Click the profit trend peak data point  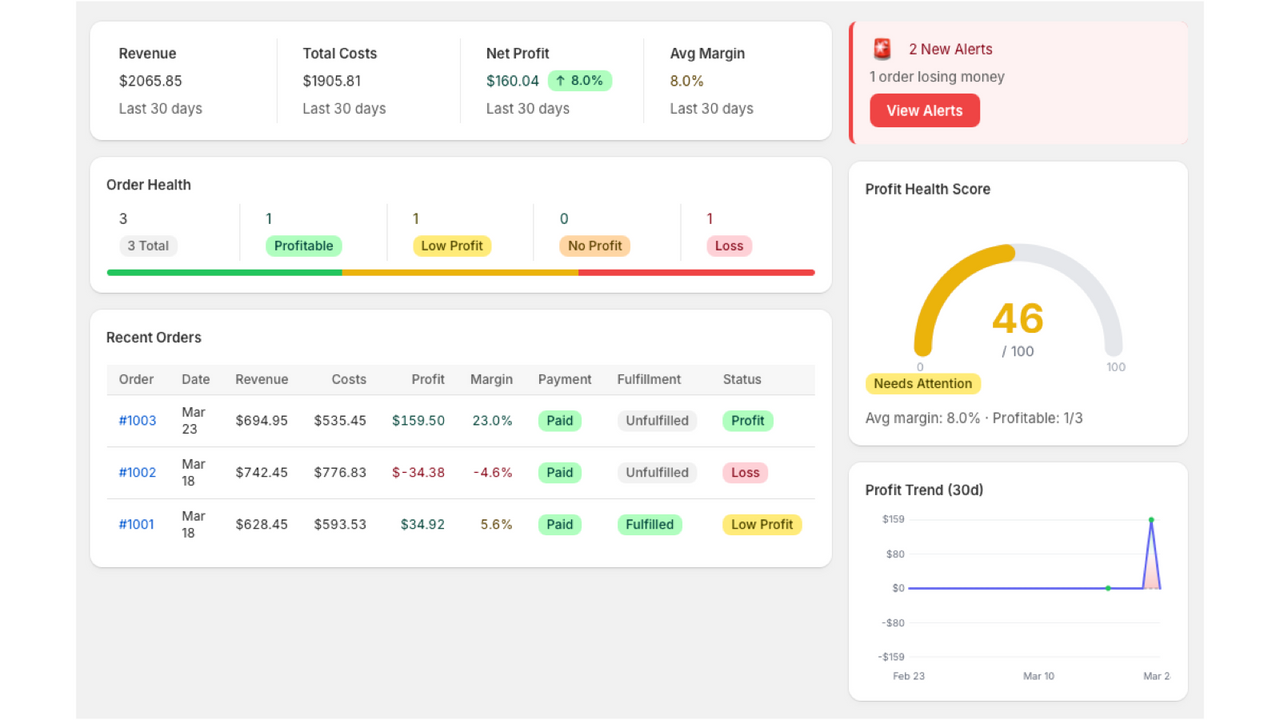tap(1151, 520)
